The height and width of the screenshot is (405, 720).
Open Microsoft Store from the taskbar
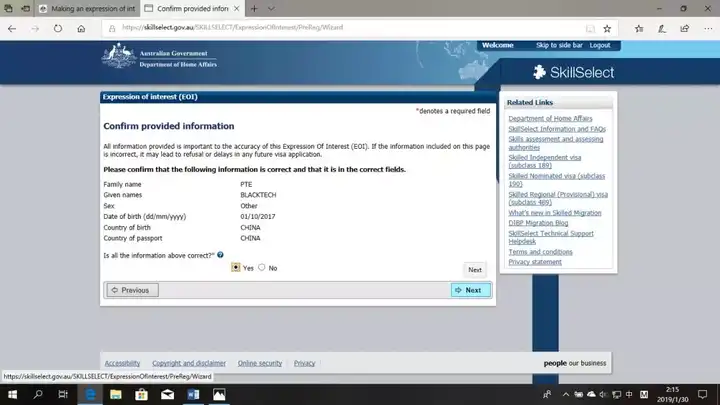pos(141,394)
